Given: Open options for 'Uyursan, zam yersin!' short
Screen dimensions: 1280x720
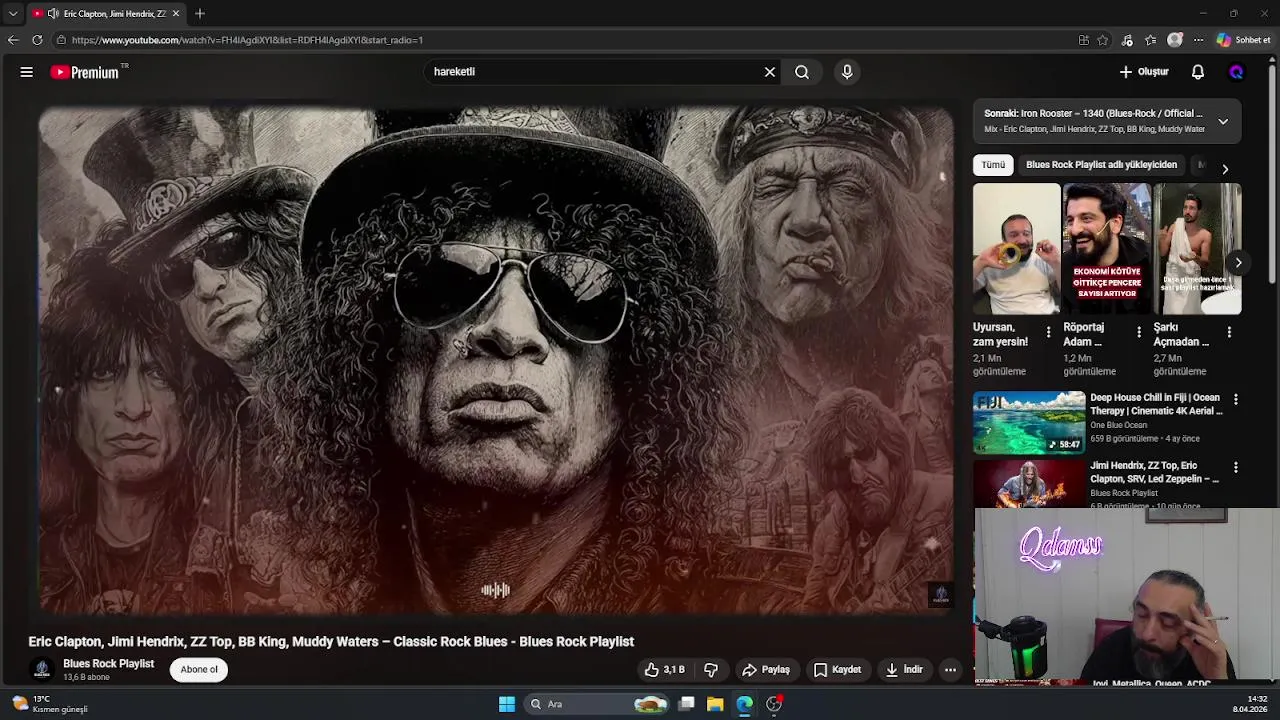Looking at the screenshot, I should click(x=1048, y=332).
